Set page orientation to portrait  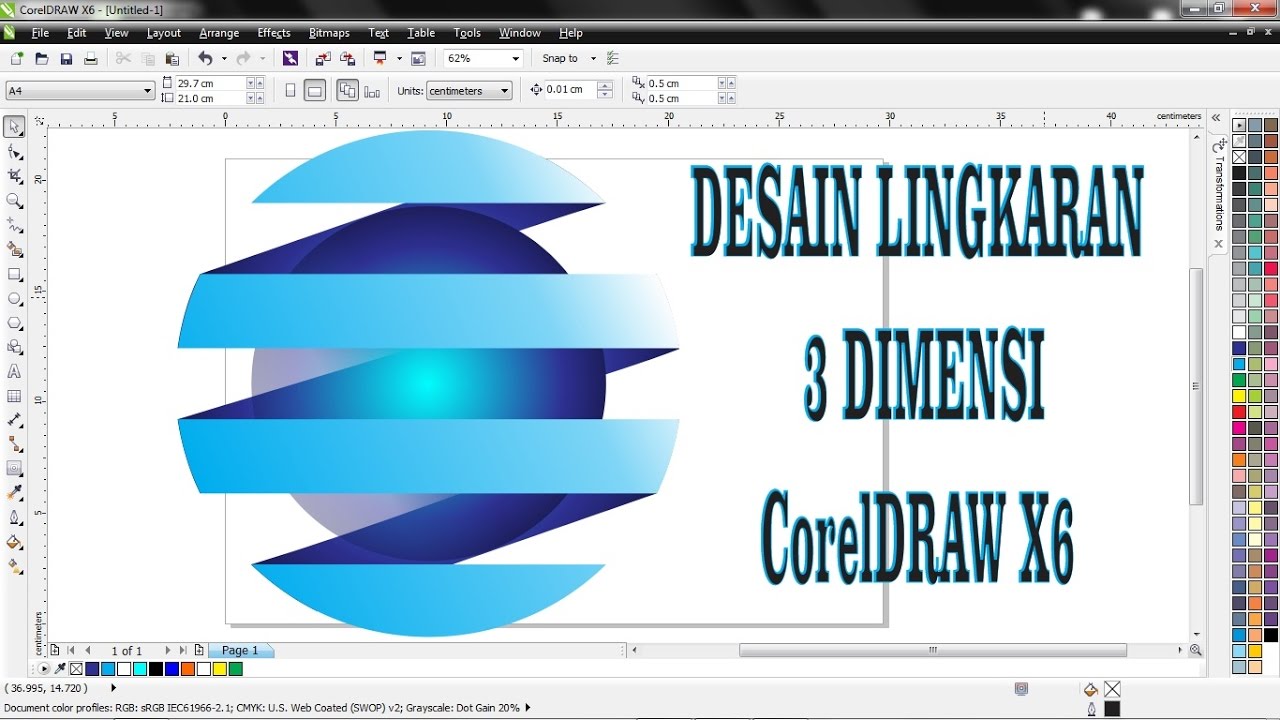click(x=291, y=91)
